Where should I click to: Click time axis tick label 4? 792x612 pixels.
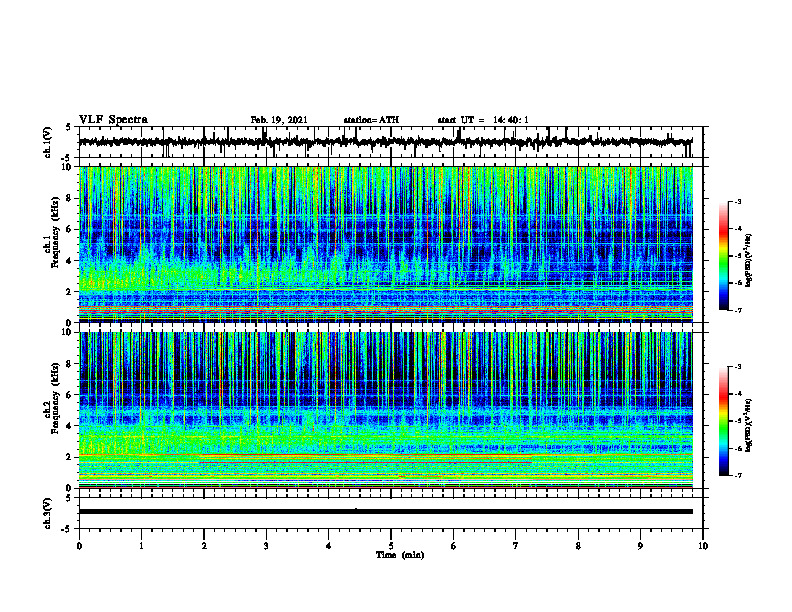pyautogui.click(x=329, y=546)
